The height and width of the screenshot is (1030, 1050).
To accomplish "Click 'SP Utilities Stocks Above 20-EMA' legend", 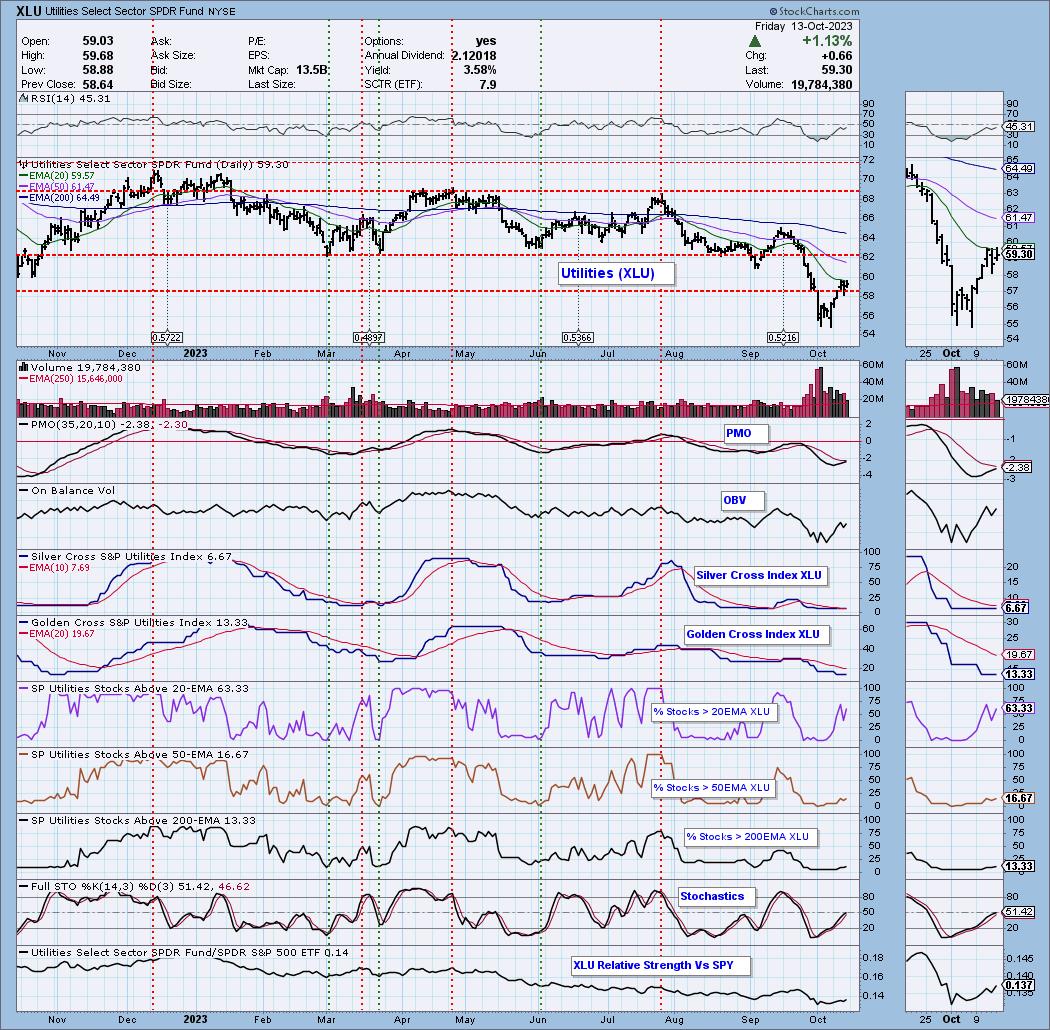I will [134, 688].
